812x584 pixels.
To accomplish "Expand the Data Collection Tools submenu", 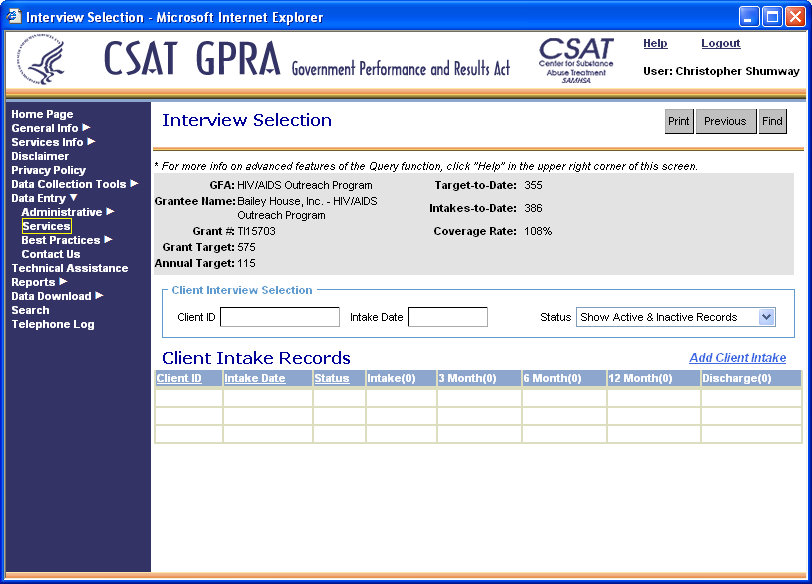I will pyautogui.click(x=134, y=184).
